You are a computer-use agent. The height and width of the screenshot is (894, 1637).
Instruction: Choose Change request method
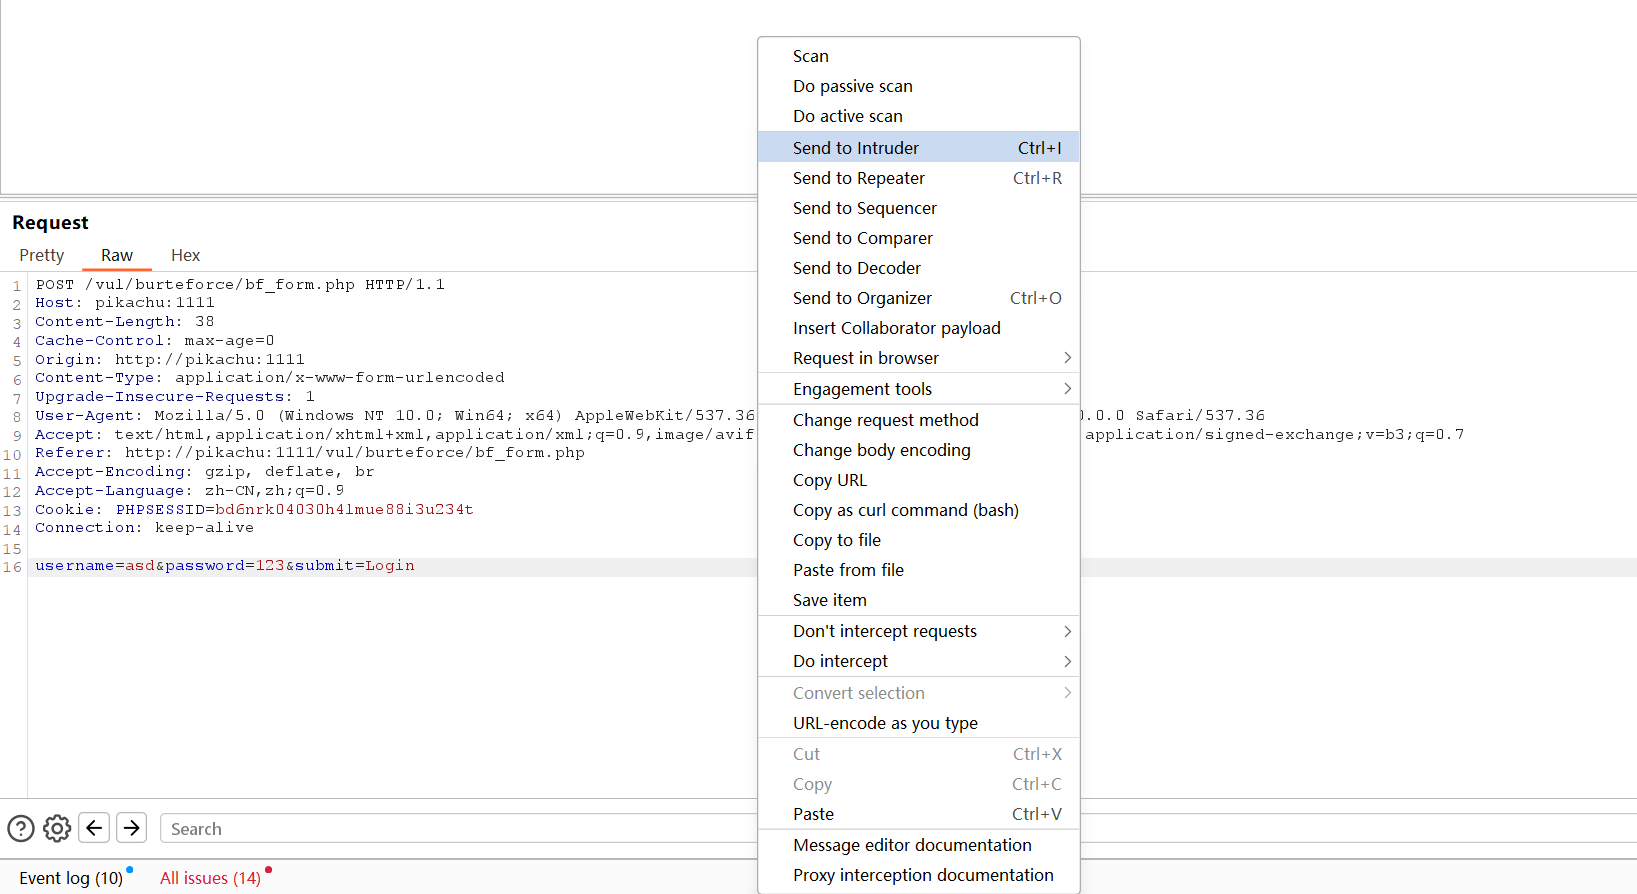(x=885, y=420)
